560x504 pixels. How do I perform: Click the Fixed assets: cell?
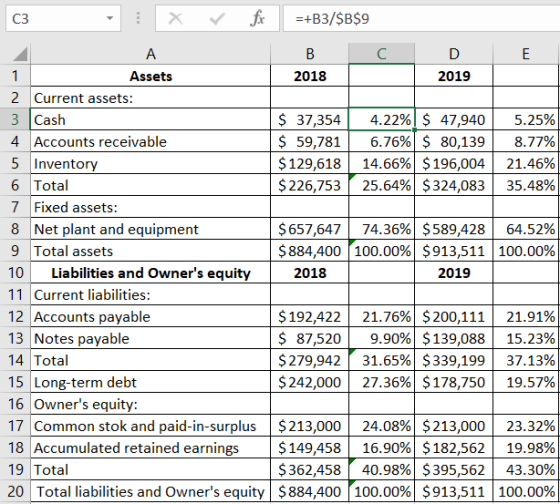pyautogui.click(x=151, y=207)
